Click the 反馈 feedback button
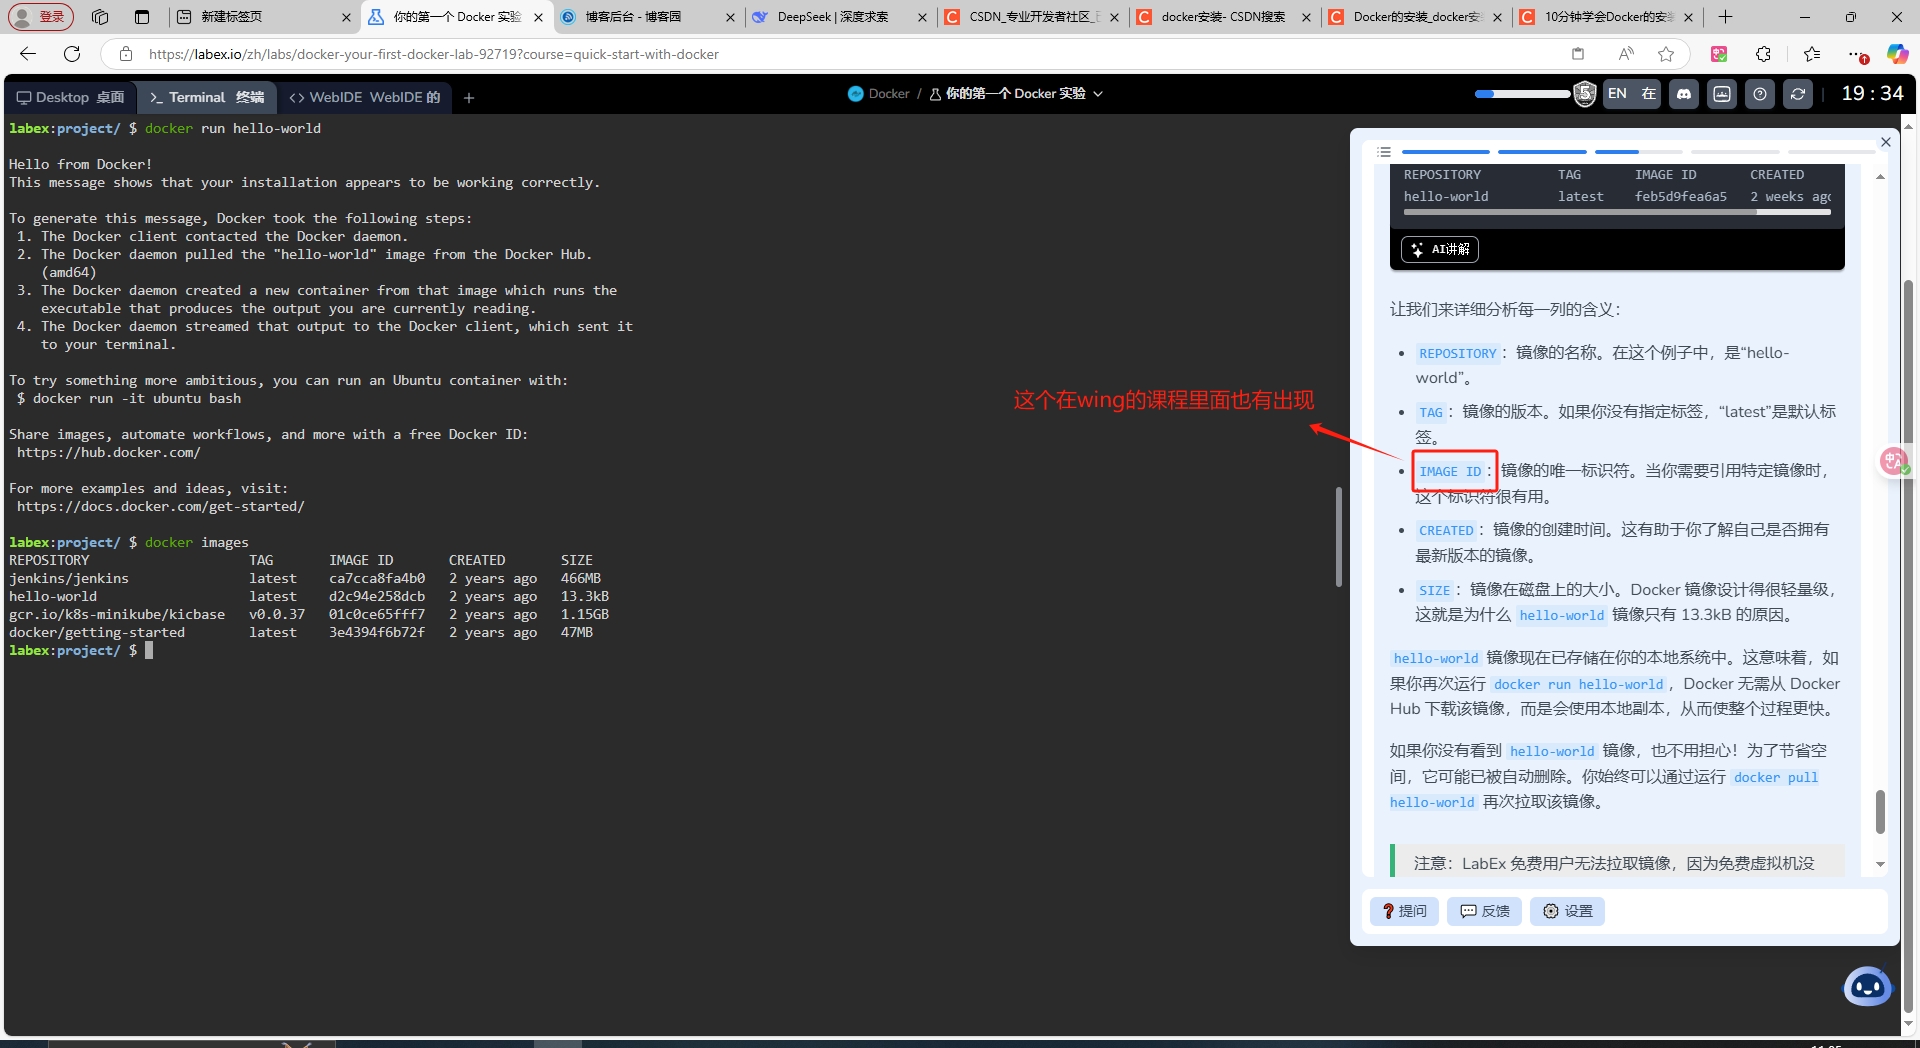The height and width of the screenshot is (1048, 1920). click(x=1484, y=911)
